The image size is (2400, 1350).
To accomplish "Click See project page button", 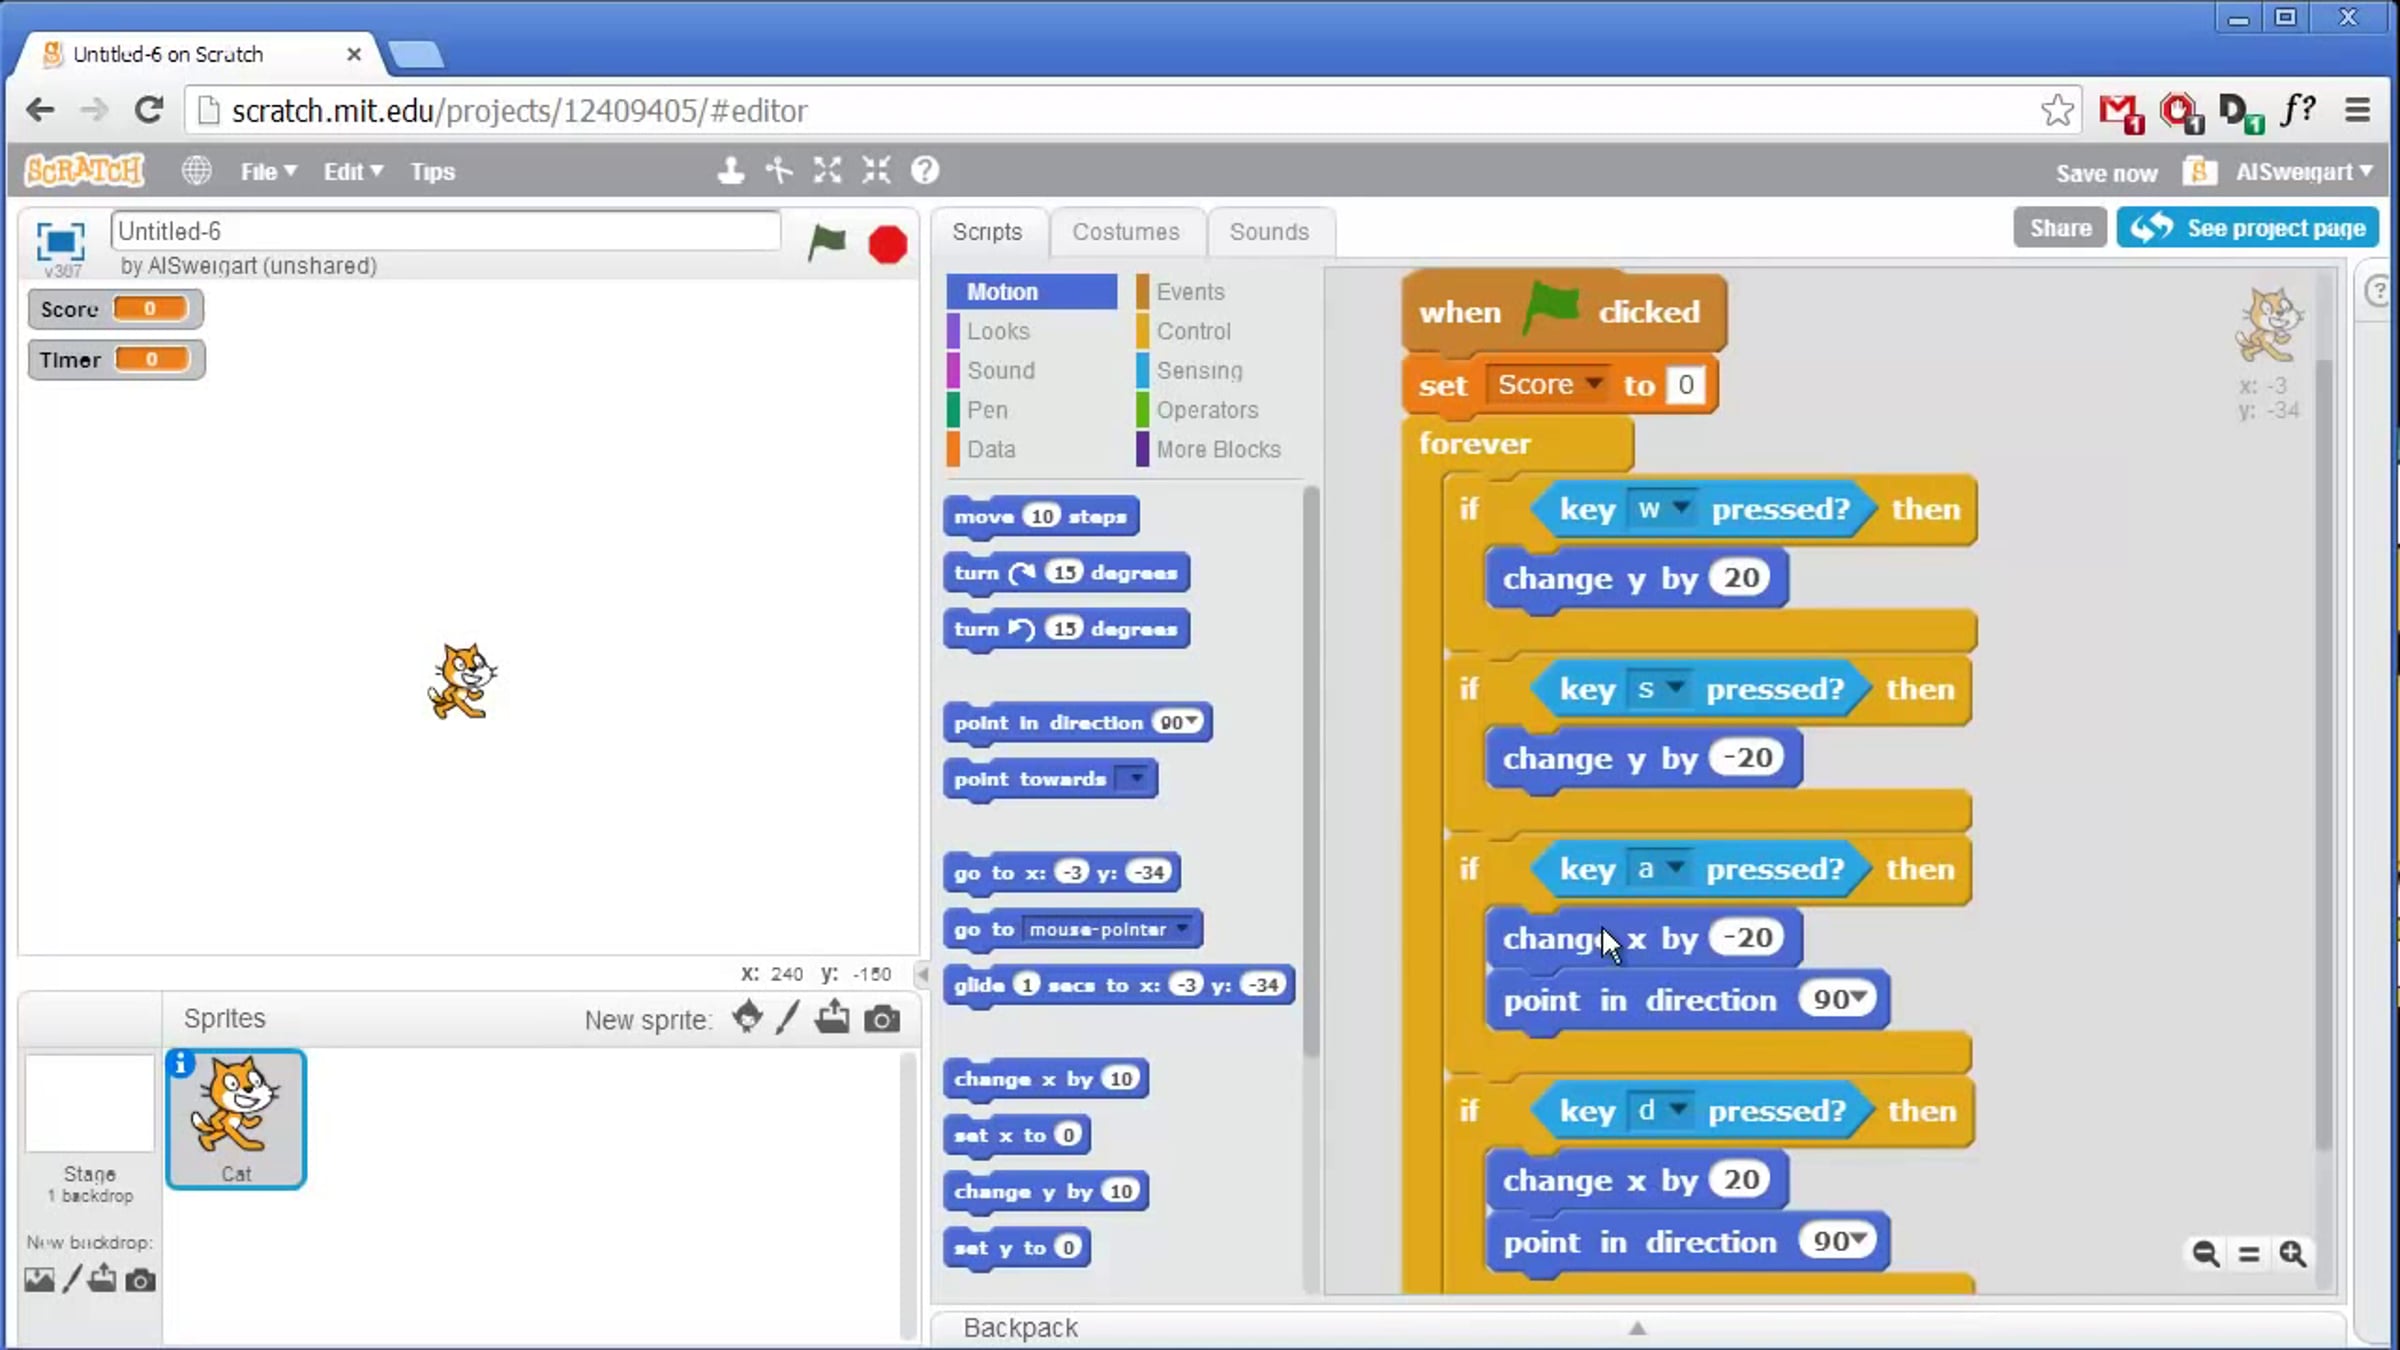I will click(2247, 228).
